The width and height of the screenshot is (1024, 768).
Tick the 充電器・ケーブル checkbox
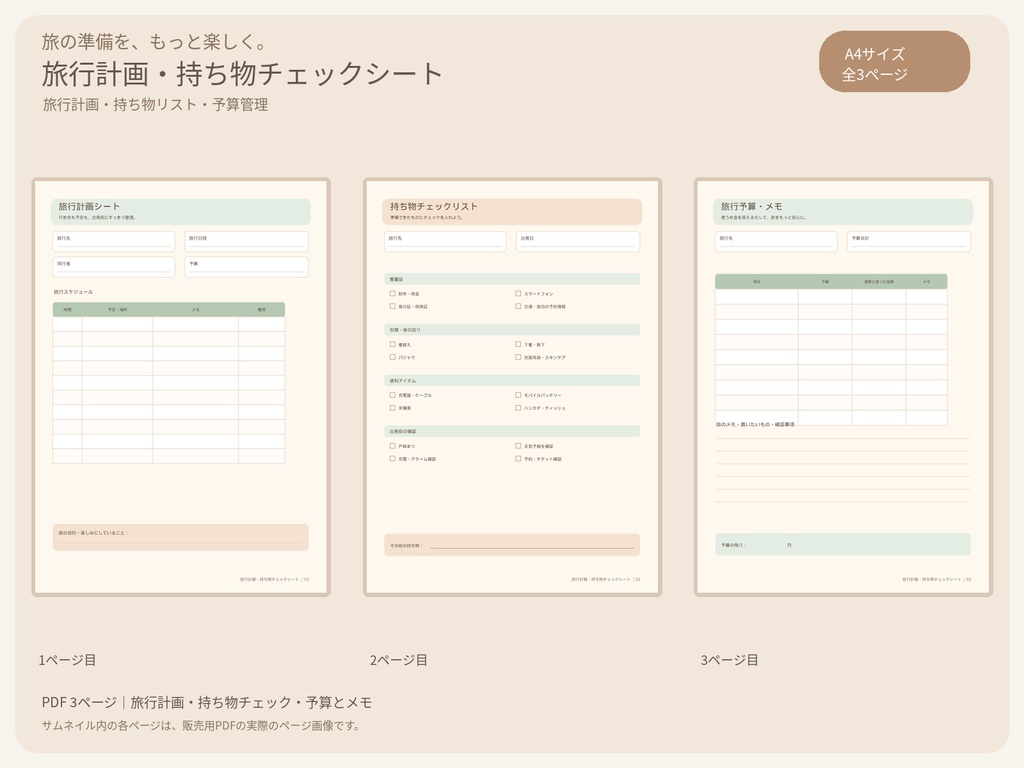(x=392, y=395)
